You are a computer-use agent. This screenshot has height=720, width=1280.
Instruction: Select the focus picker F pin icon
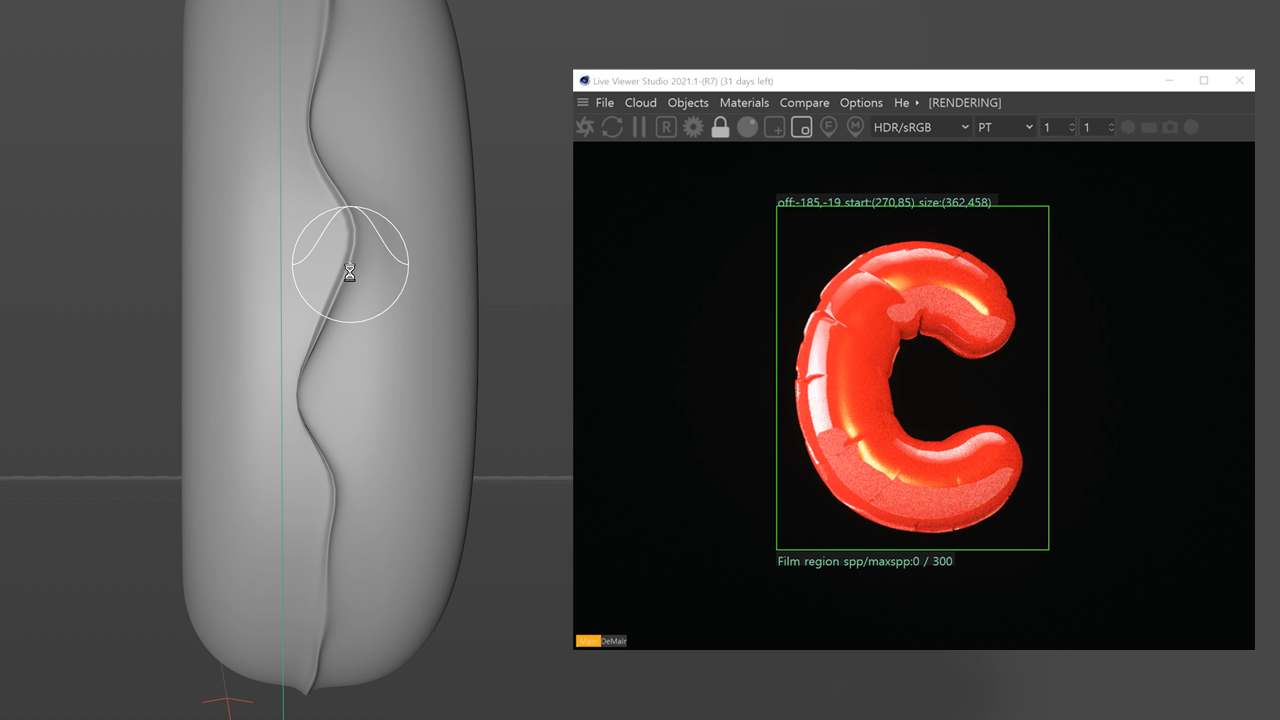[828, 127]
